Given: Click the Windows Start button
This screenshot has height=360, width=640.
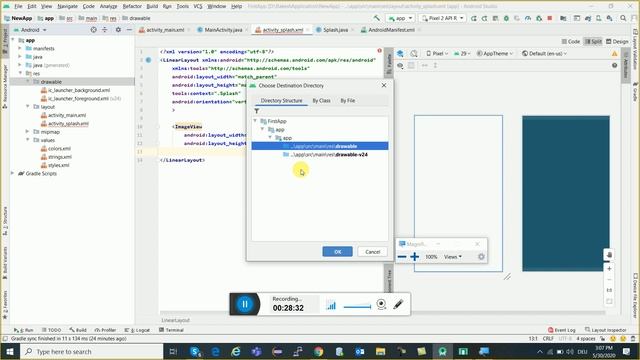Looking at the screenshot, I should (10, 351).
